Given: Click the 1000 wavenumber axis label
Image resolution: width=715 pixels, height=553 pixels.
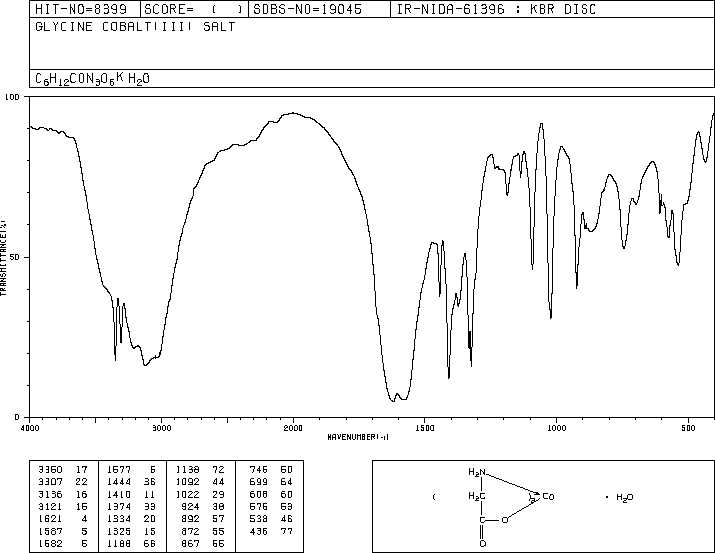Looking at the screenshot, I should point(556,428).
